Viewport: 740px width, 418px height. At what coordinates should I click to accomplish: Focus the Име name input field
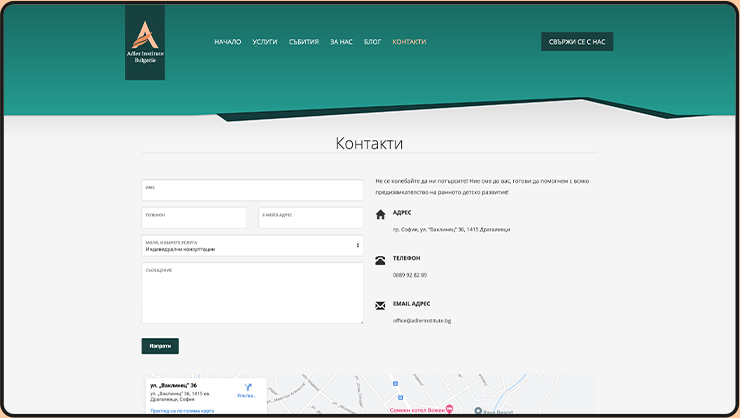[252, 191]
